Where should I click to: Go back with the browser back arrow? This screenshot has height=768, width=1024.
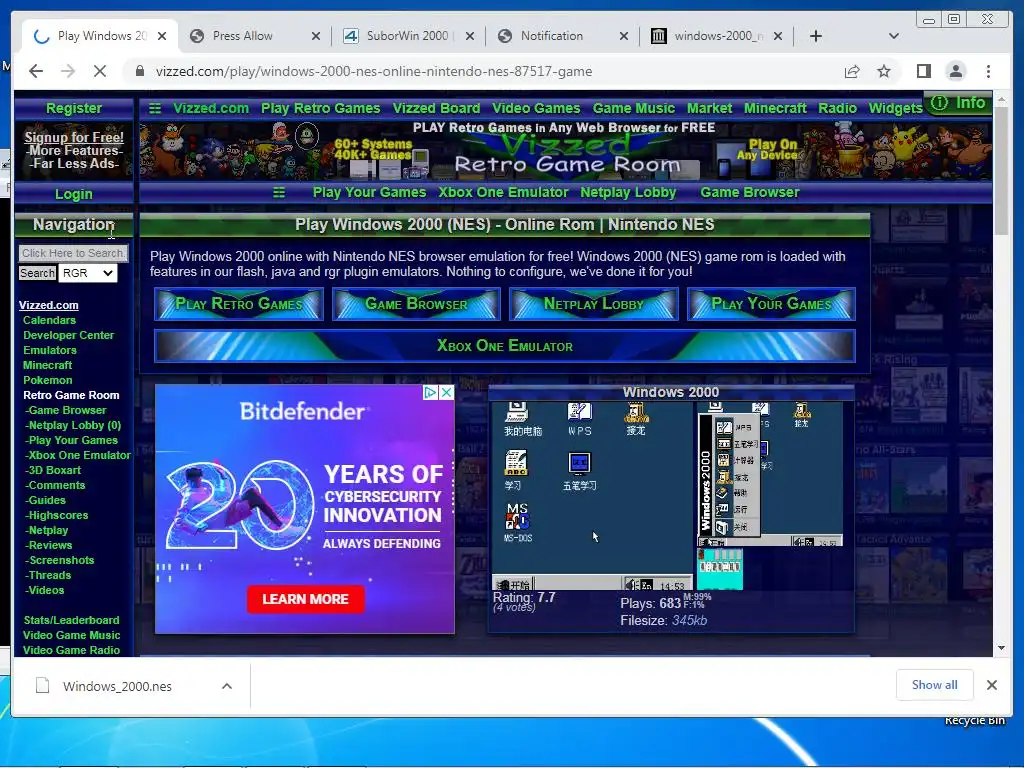pyautogui.click(x=36, y=71)
